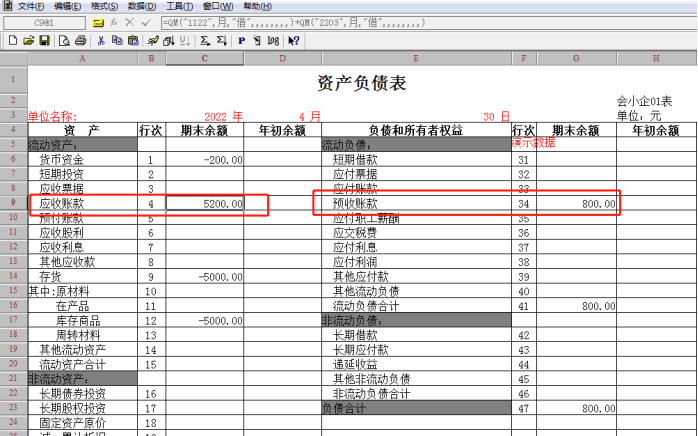The image size is (698, 436).
Task: Click the log toolbar button
Action: click(x=273, y=41)
